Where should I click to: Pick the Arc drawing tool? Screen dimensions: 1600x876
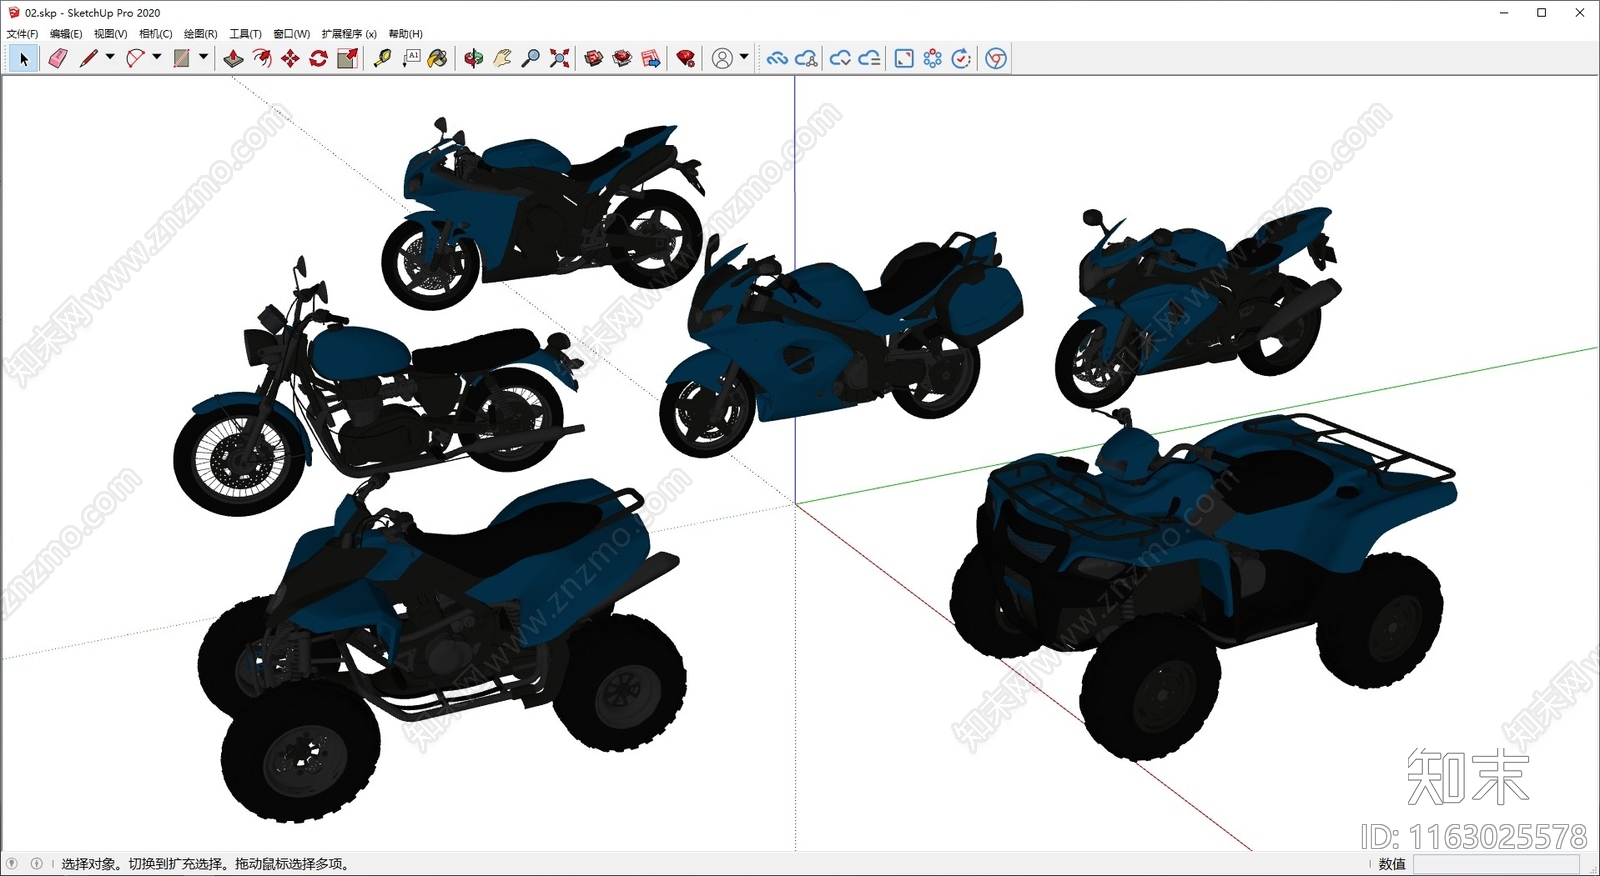click(x=134, y=59)
